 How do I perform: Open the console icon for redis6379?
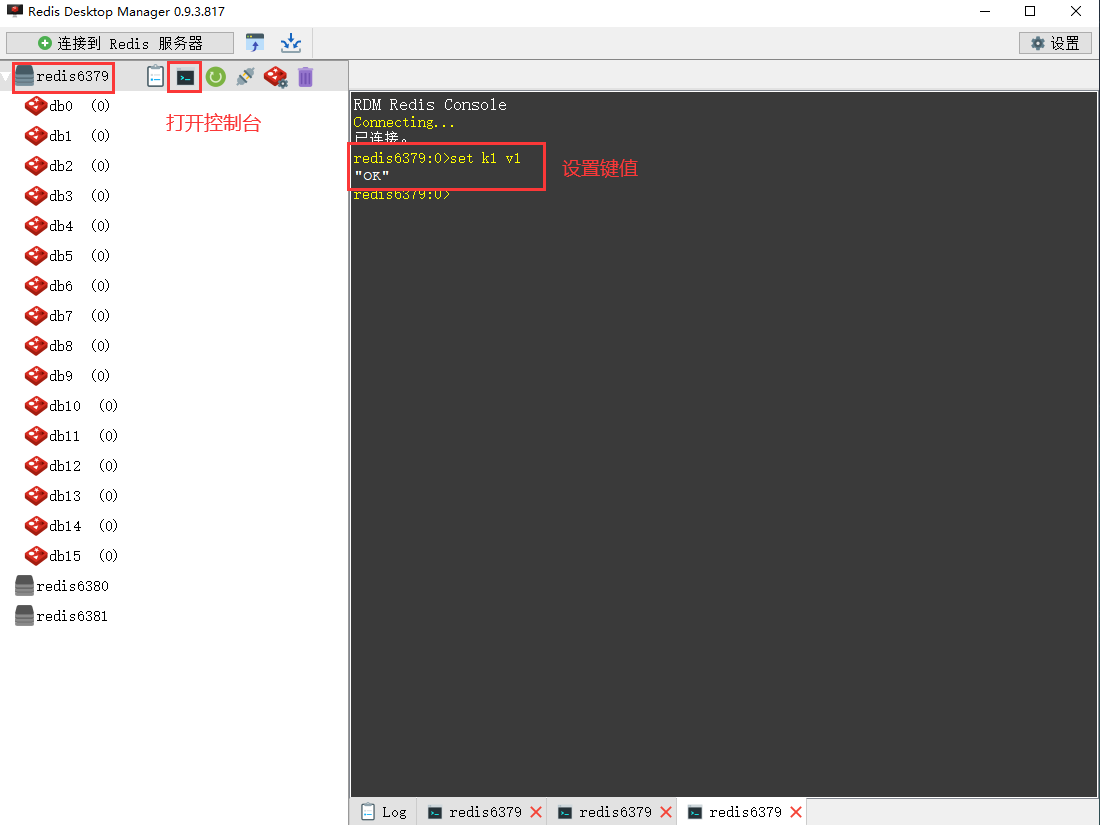[x=185, y=77]
